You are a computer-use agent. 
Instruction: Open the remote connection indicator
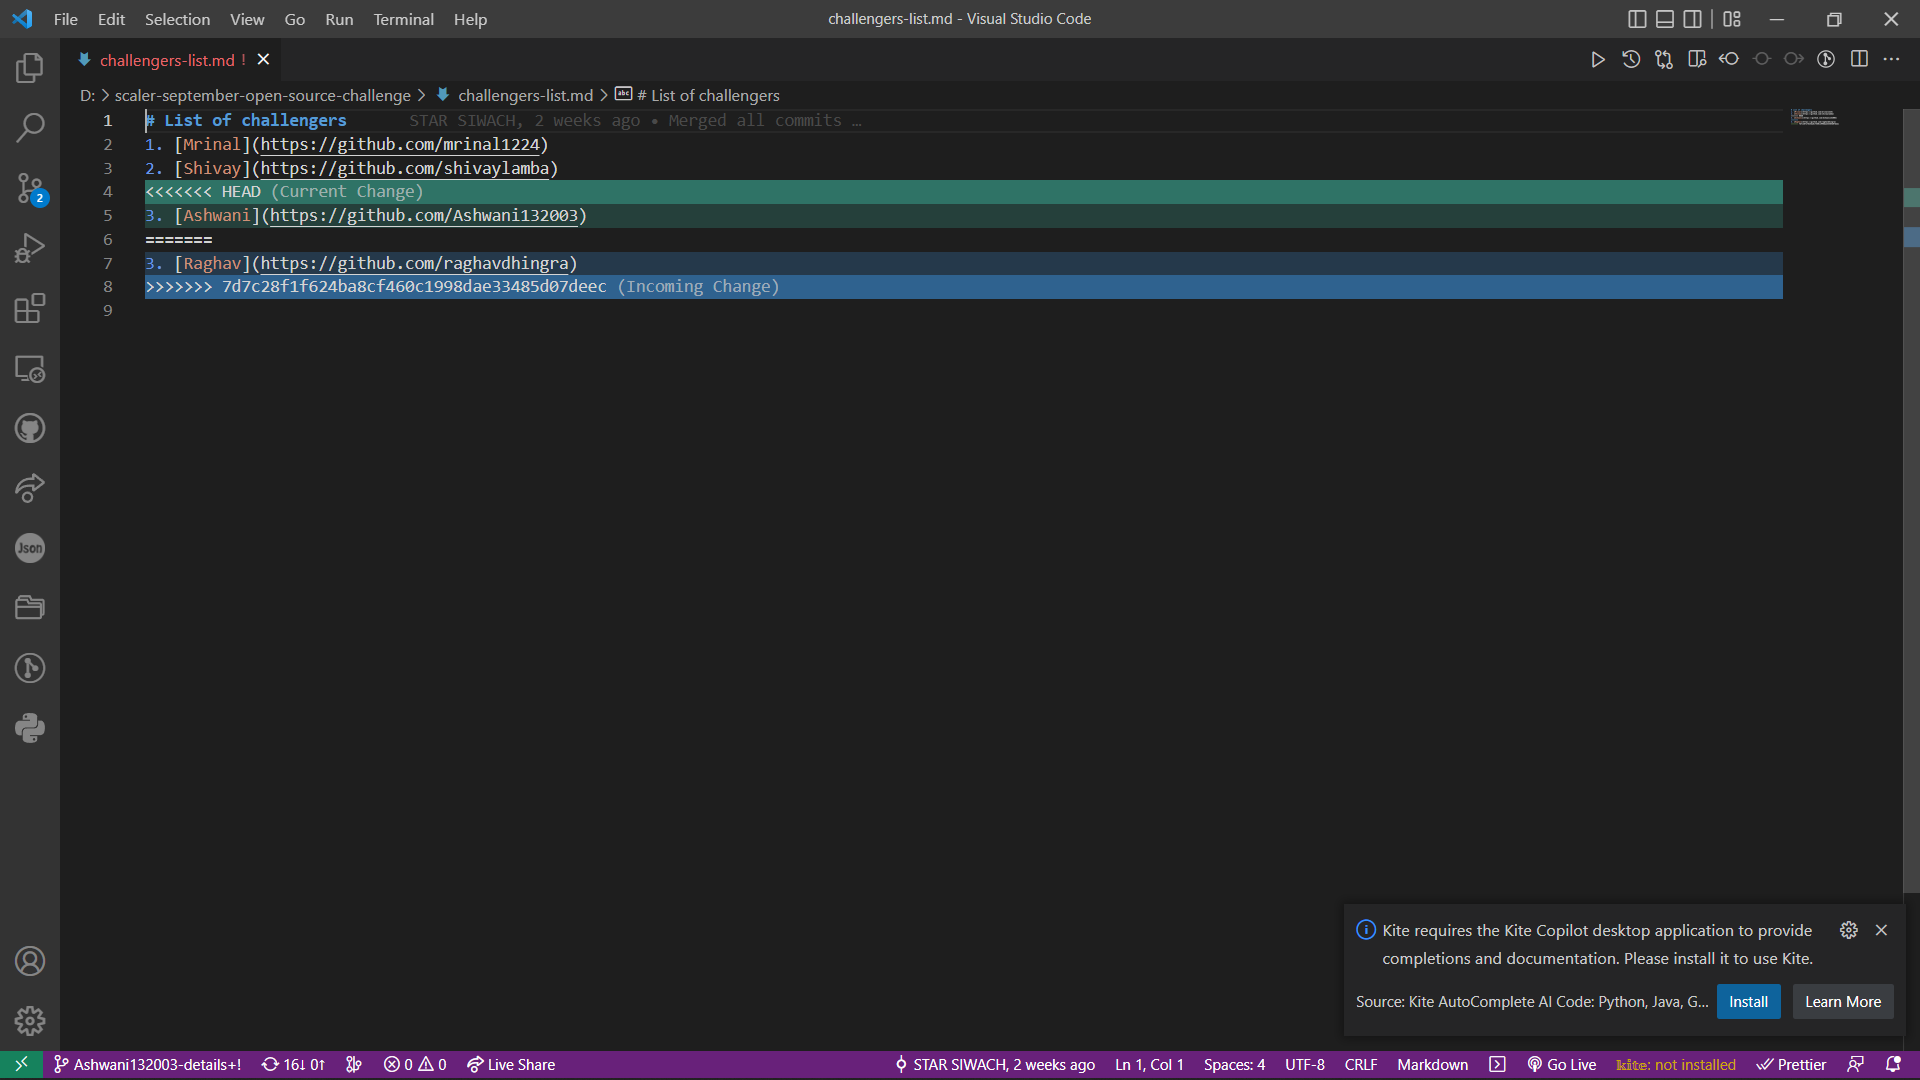(22, 1064)
